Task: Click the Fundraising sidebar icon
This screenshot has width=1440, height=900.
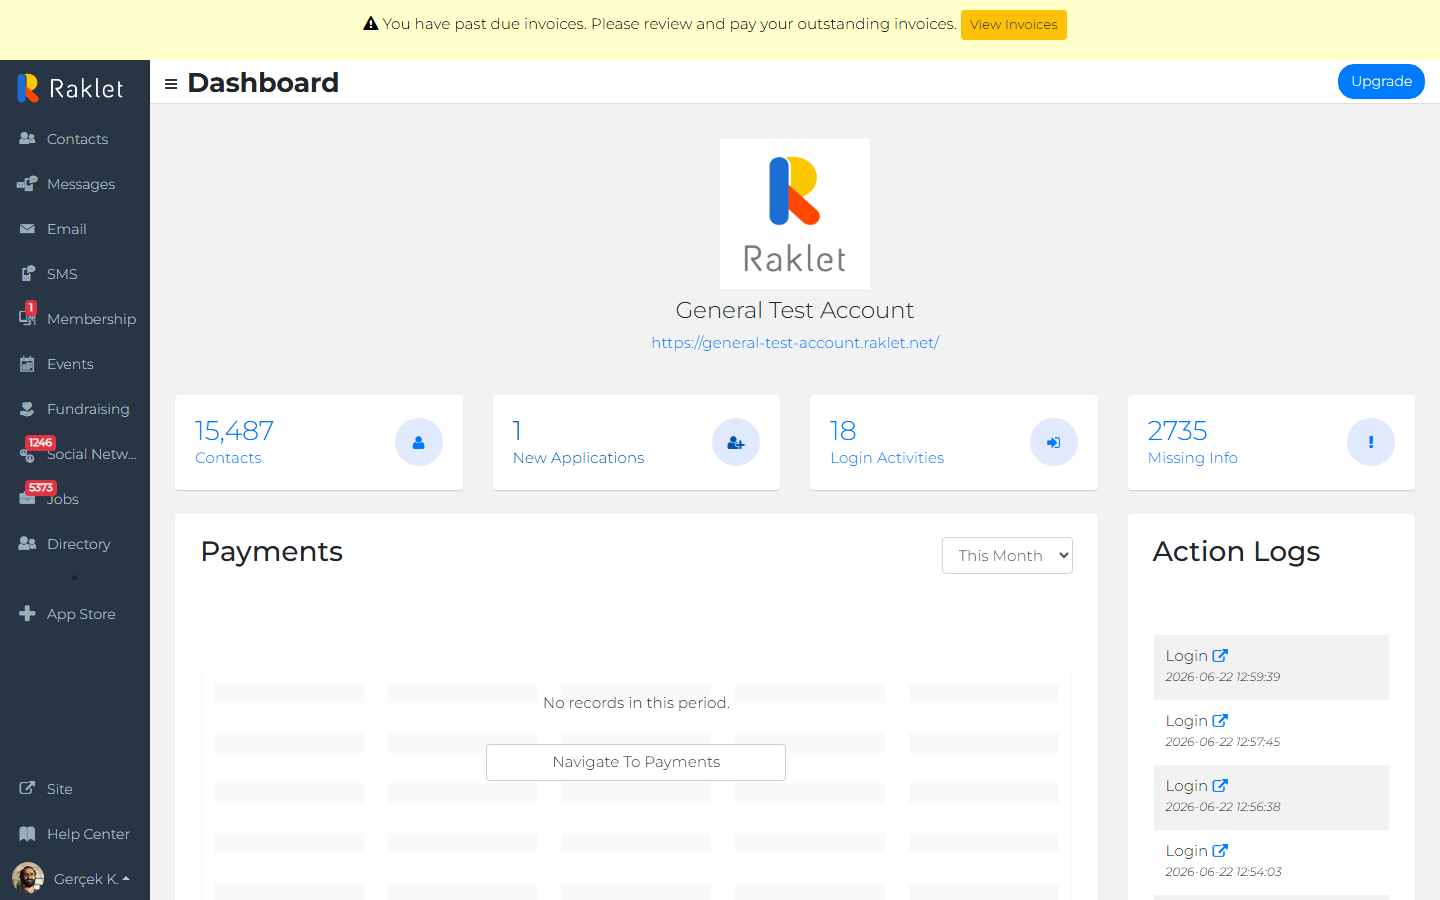Action: pos(27,409)
